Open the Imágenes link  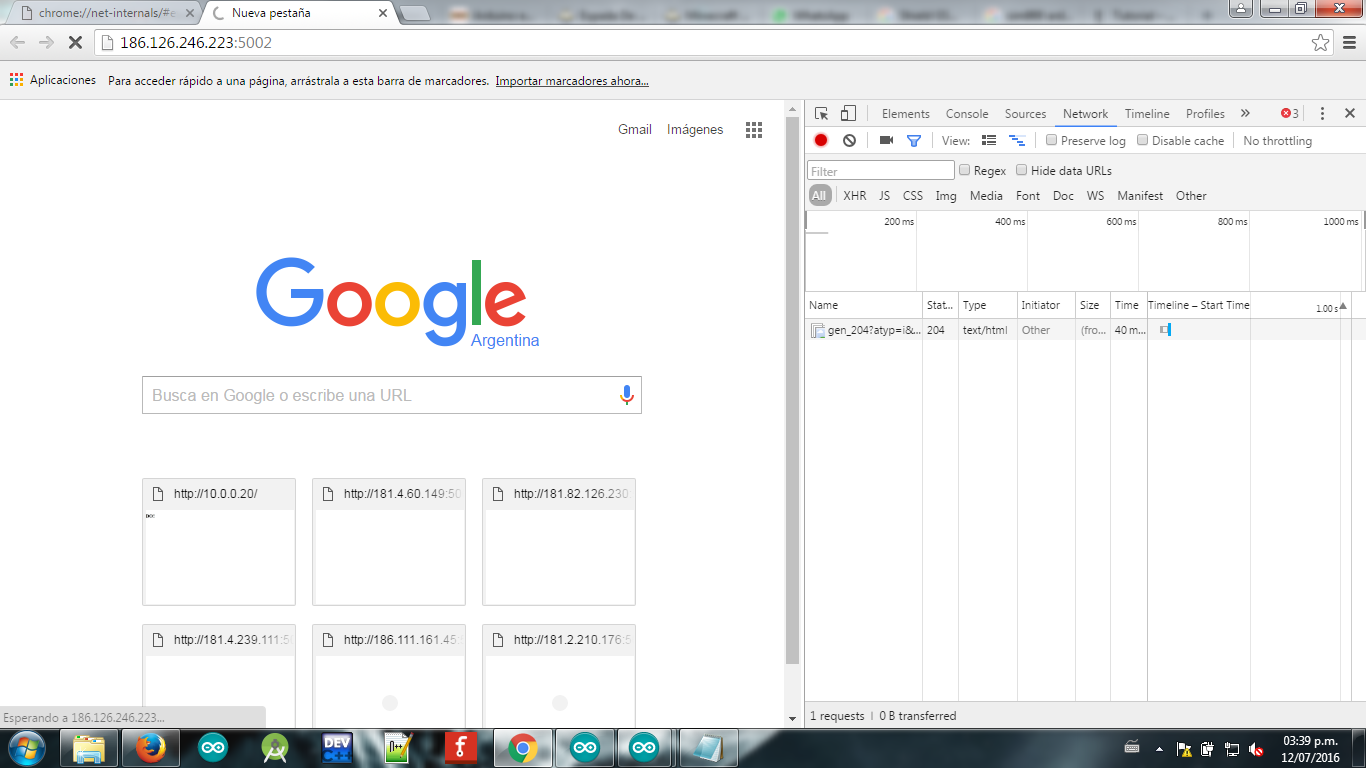click(695, 129)
